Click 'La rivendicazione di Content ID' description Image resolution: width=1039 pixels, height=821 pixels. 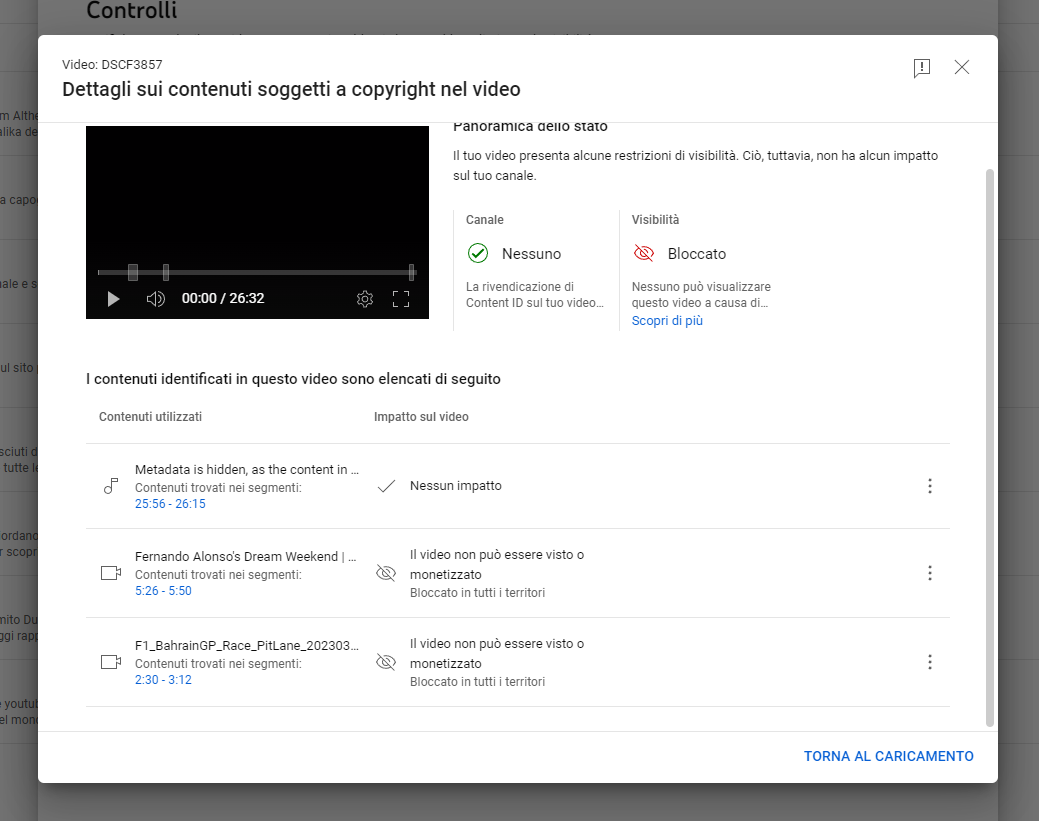pos(535,295)
